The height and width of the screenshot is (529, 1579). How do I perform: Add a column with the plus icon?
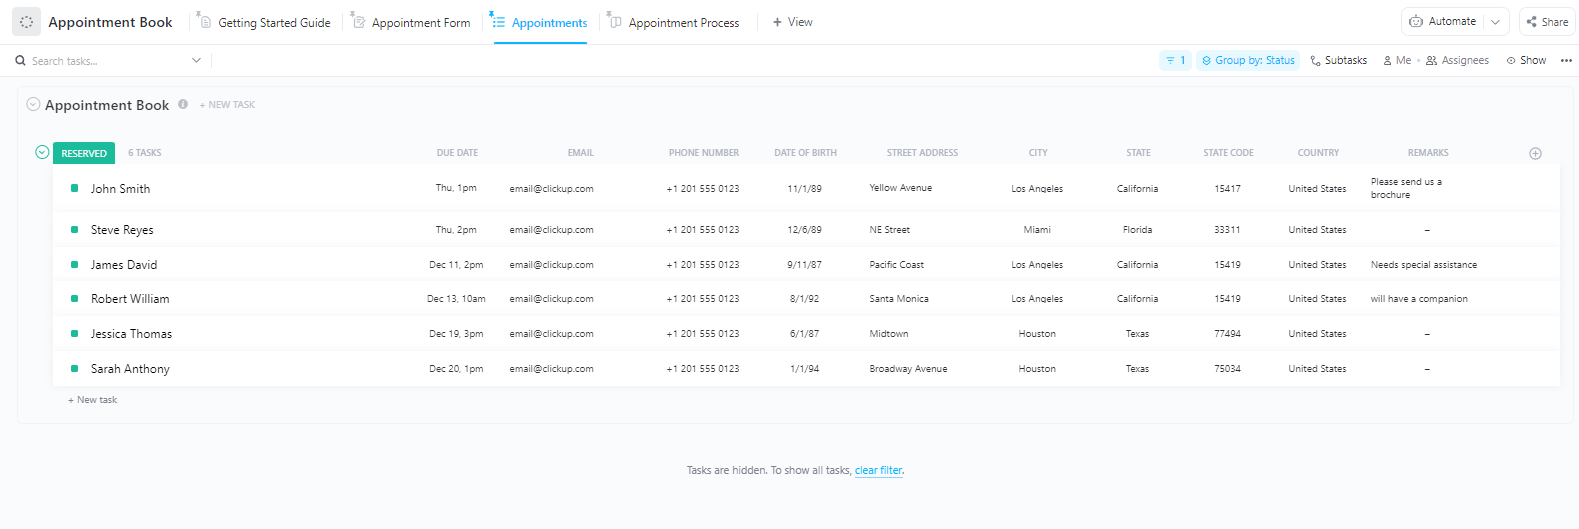coord(1535,153)
